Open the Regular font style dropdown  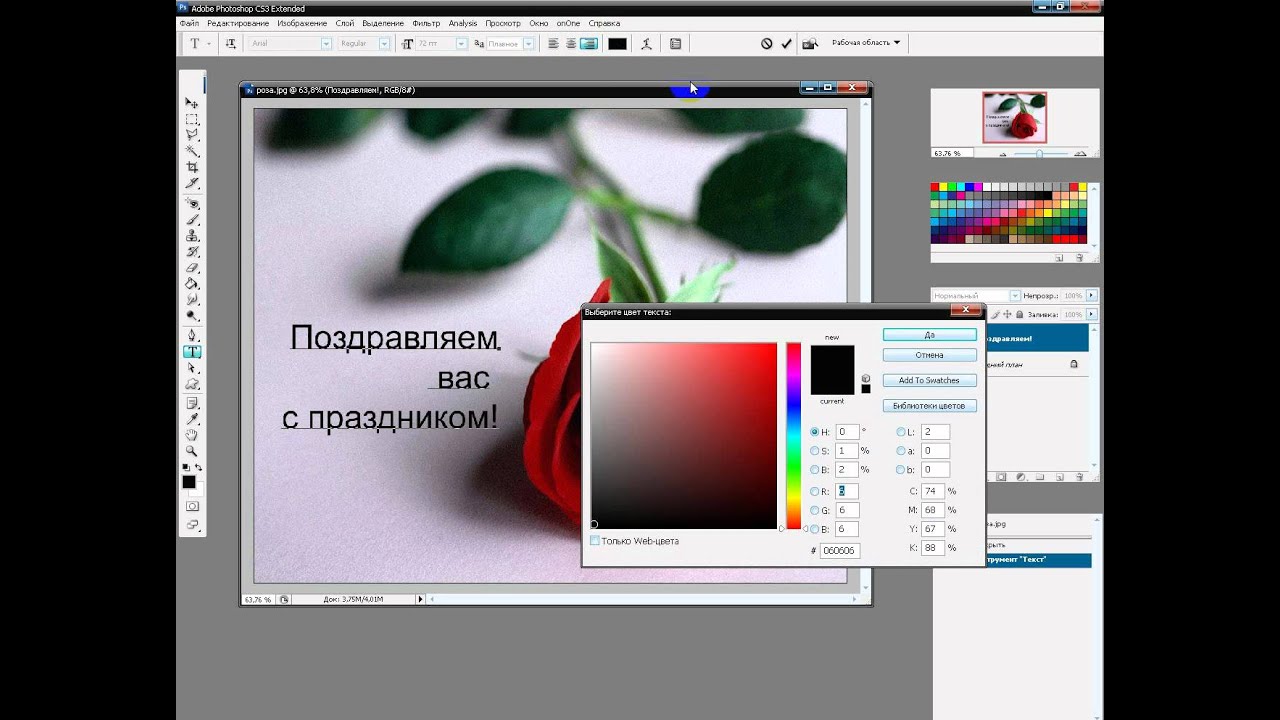[385, 43]
